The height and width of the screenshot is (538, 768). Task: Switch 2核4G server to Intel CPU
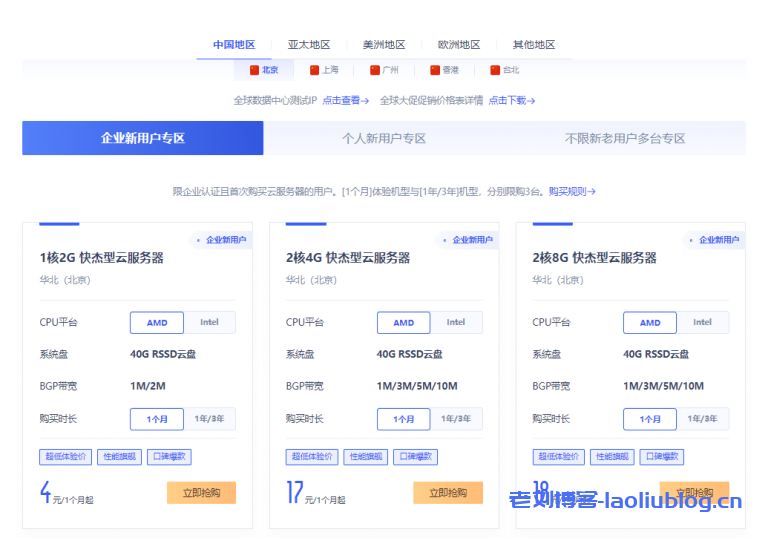(x=456, y=322)
